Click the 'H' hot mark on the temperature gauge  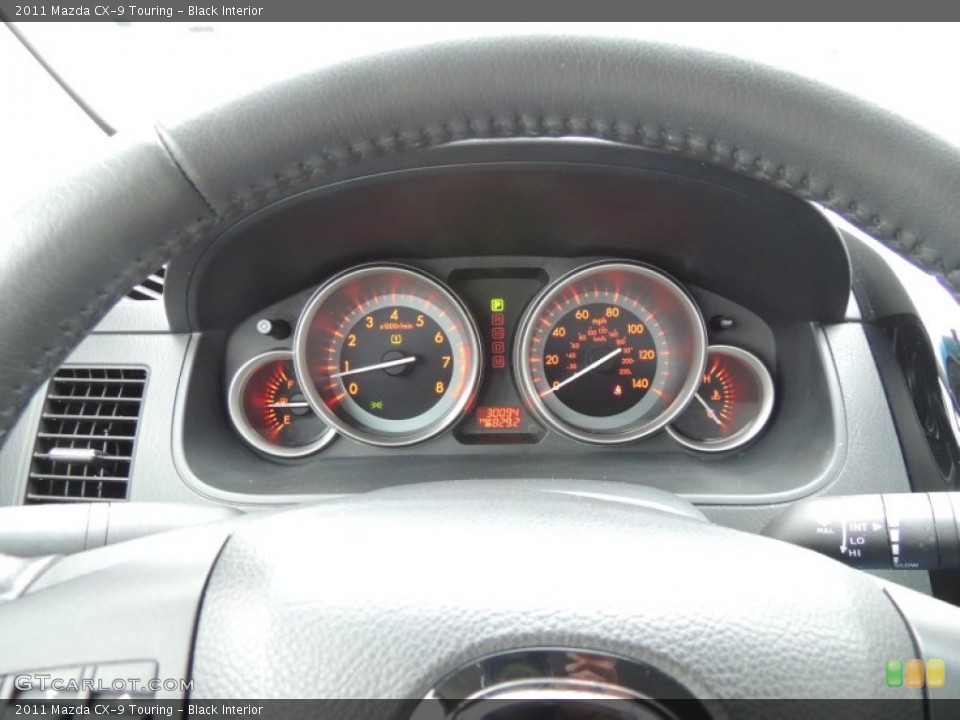point(707,379)
